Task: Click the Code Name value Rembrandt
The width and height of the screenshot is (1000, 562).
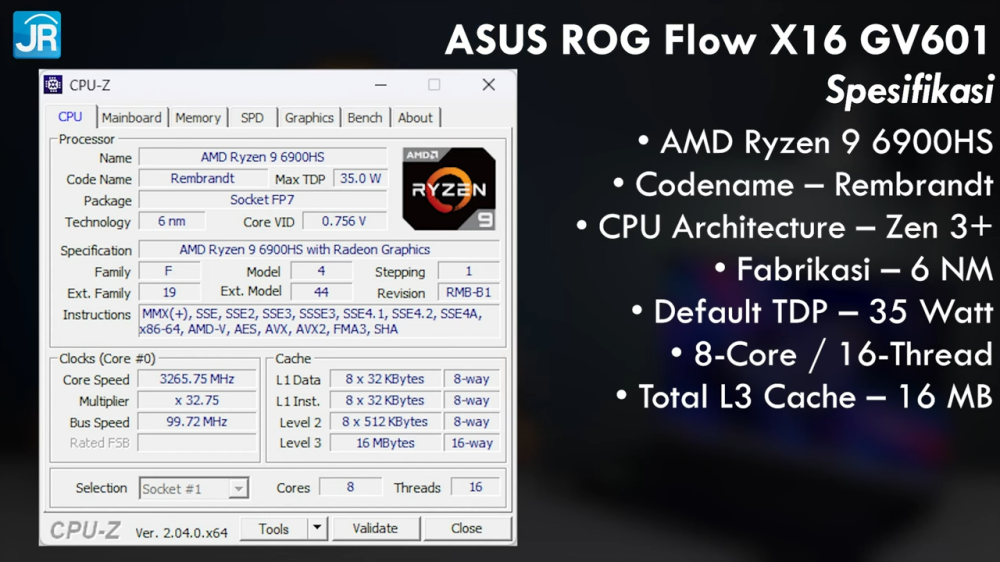Action: (x=202, y=179)
